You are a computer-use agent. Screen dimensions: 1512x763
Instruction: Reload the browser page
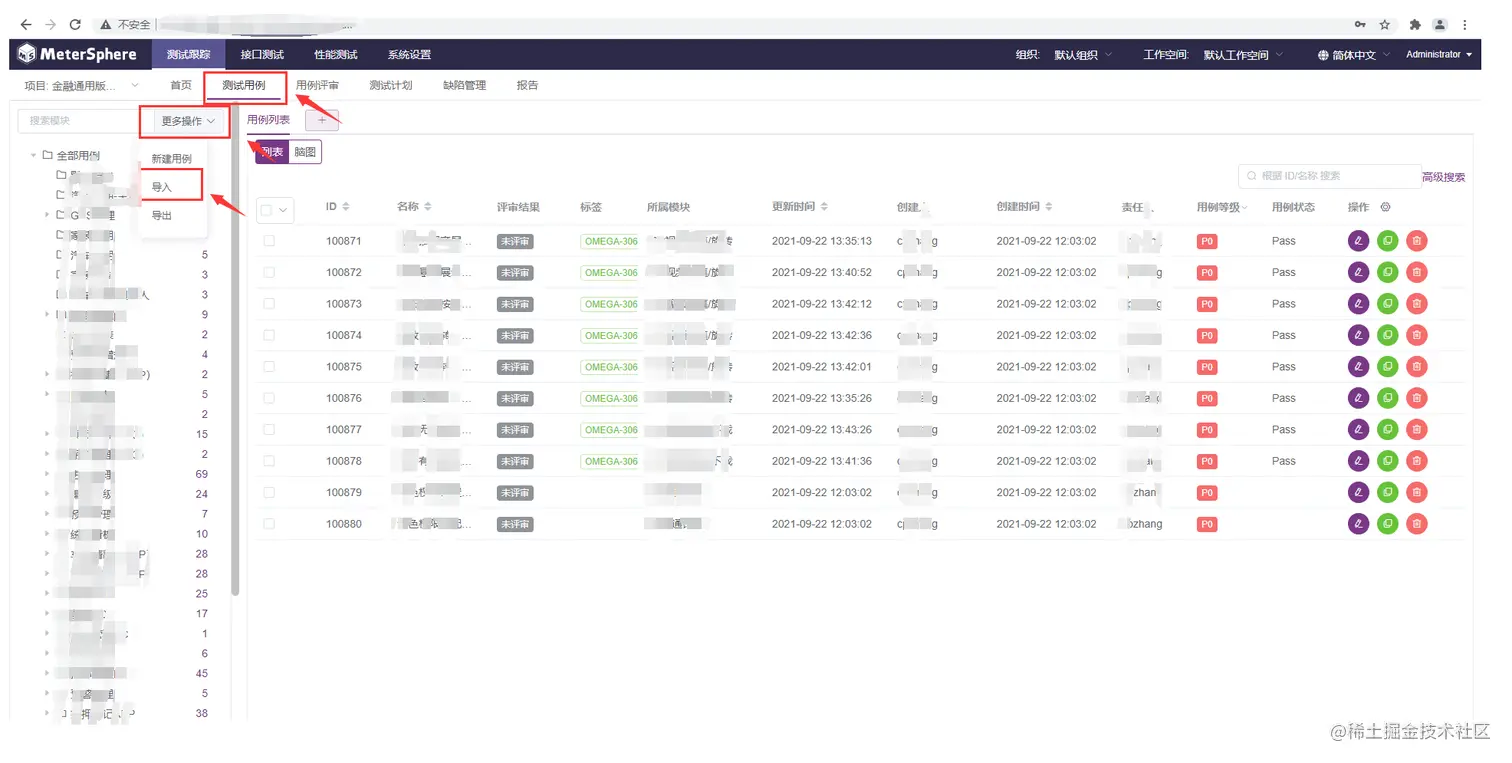(x=75, y=24)
